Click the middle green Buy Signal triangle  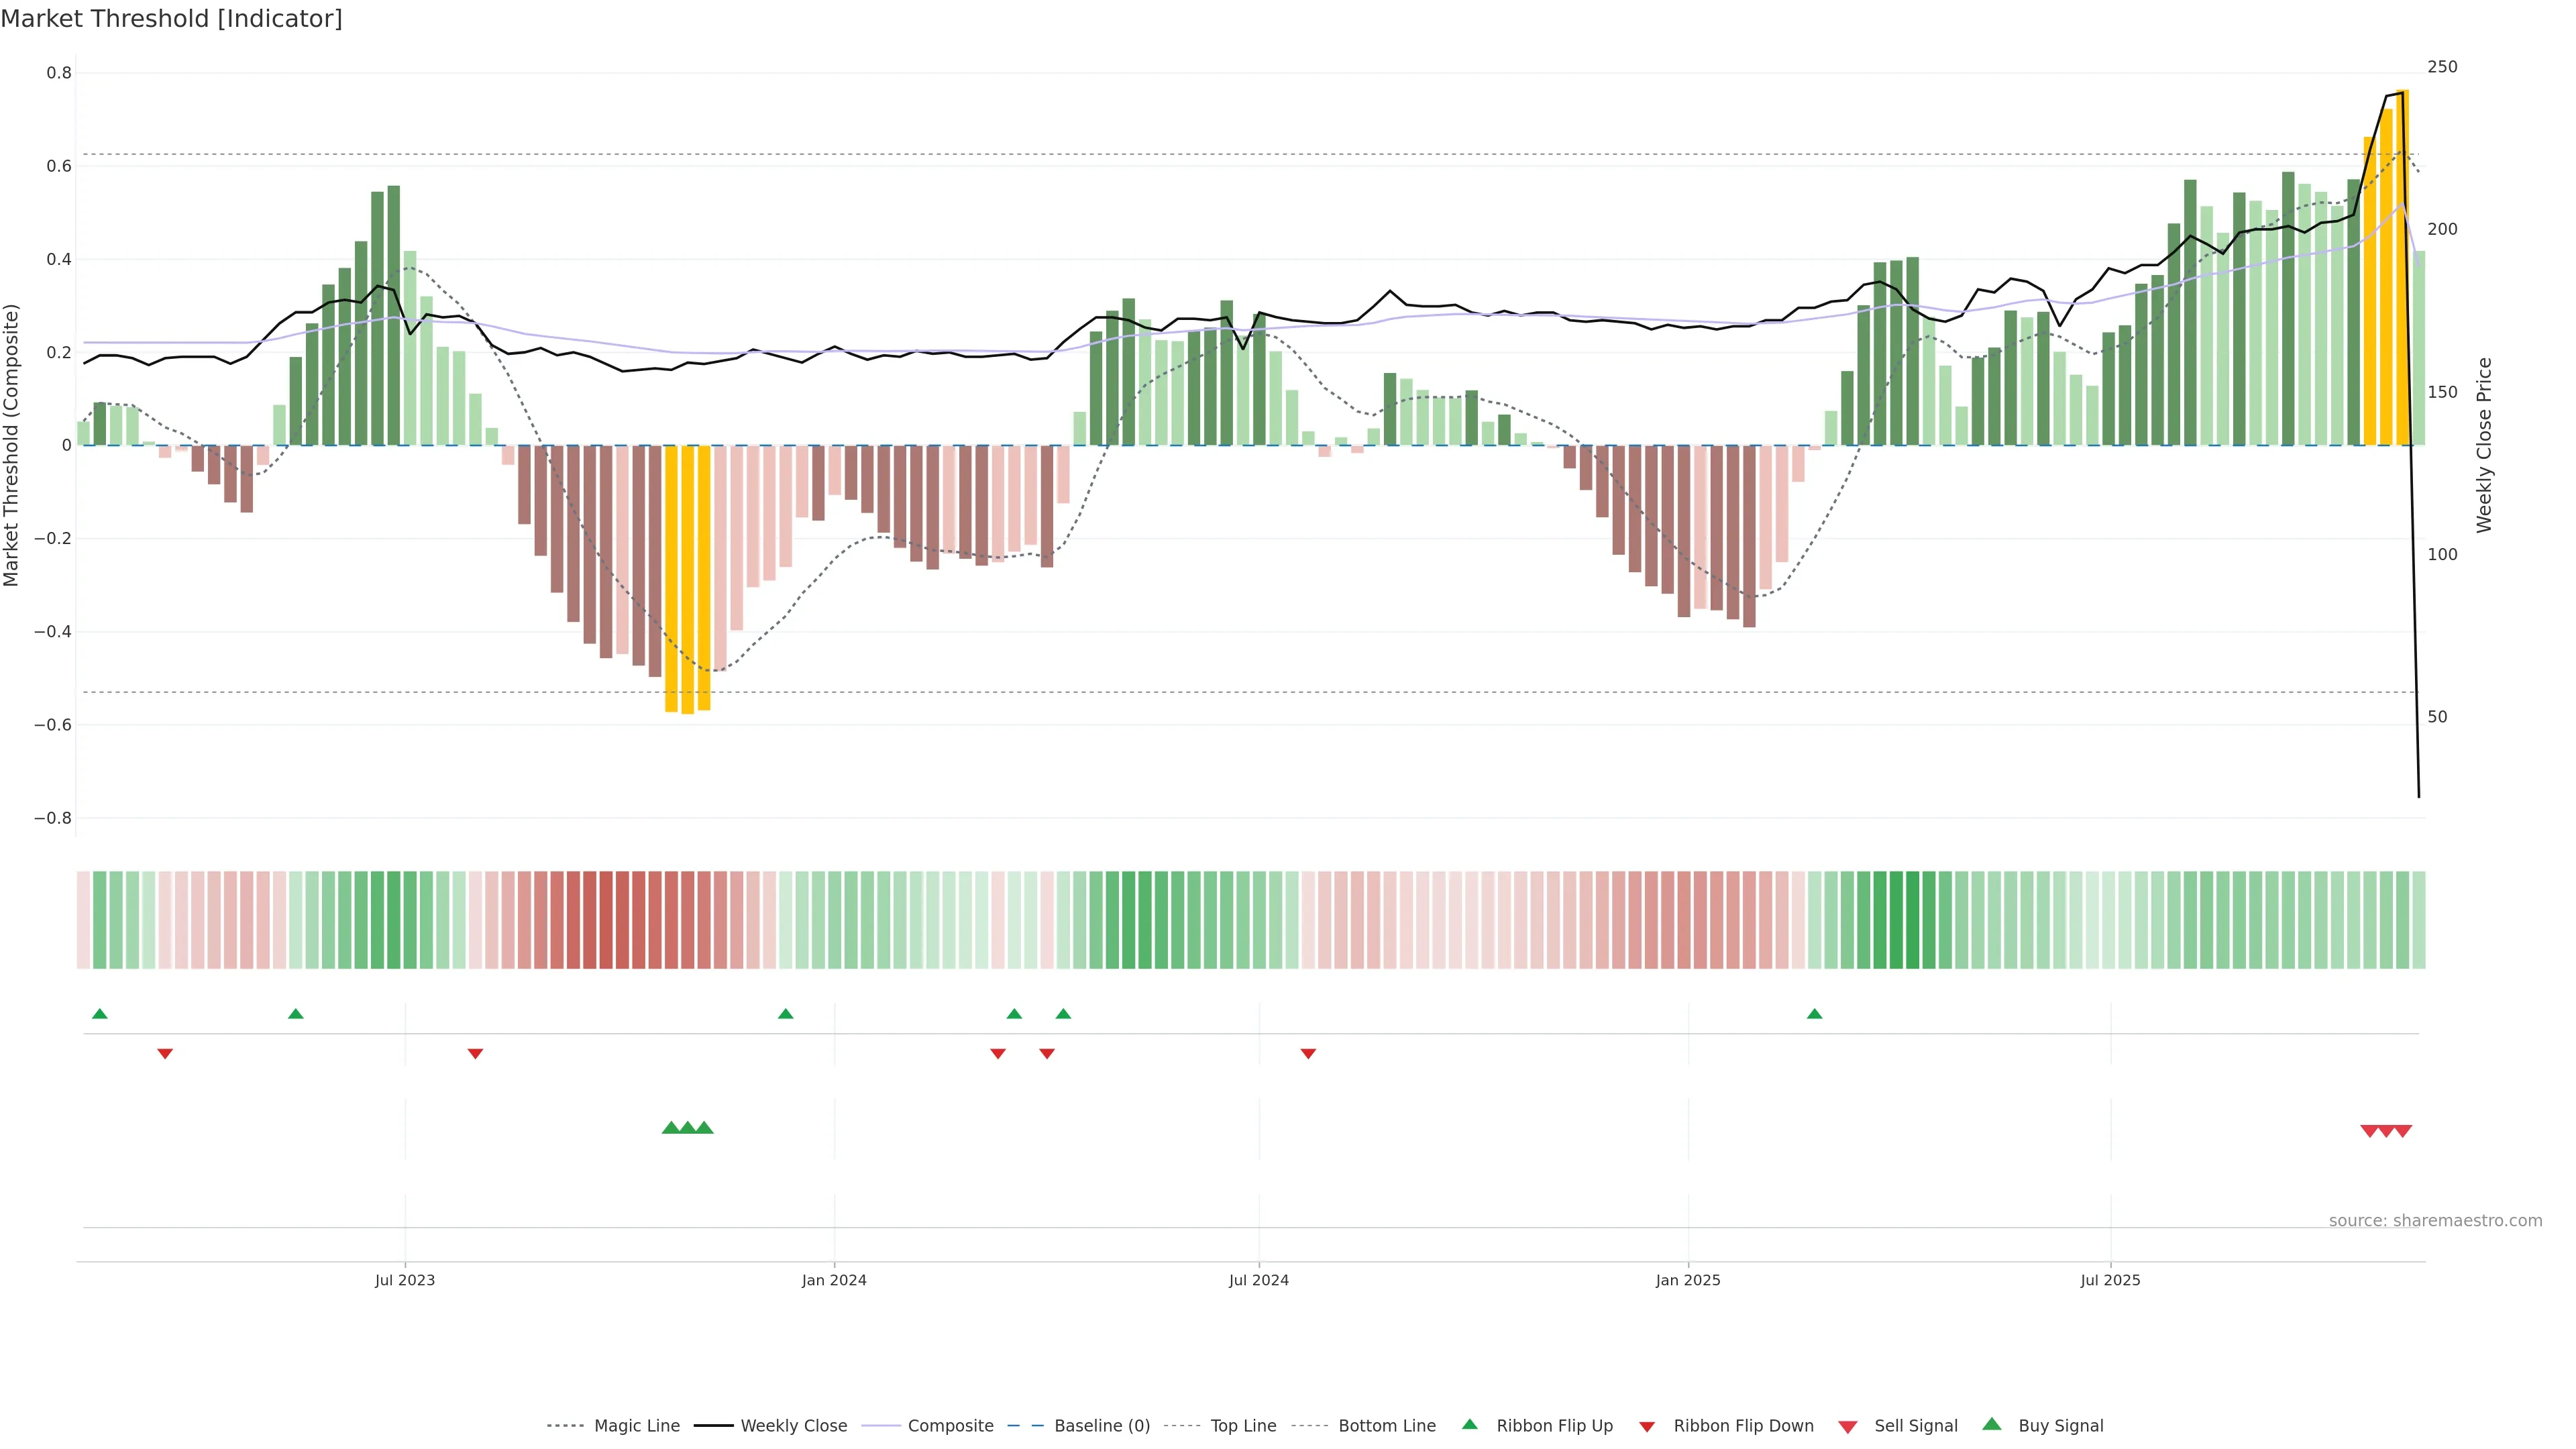tap(688, 1128)
